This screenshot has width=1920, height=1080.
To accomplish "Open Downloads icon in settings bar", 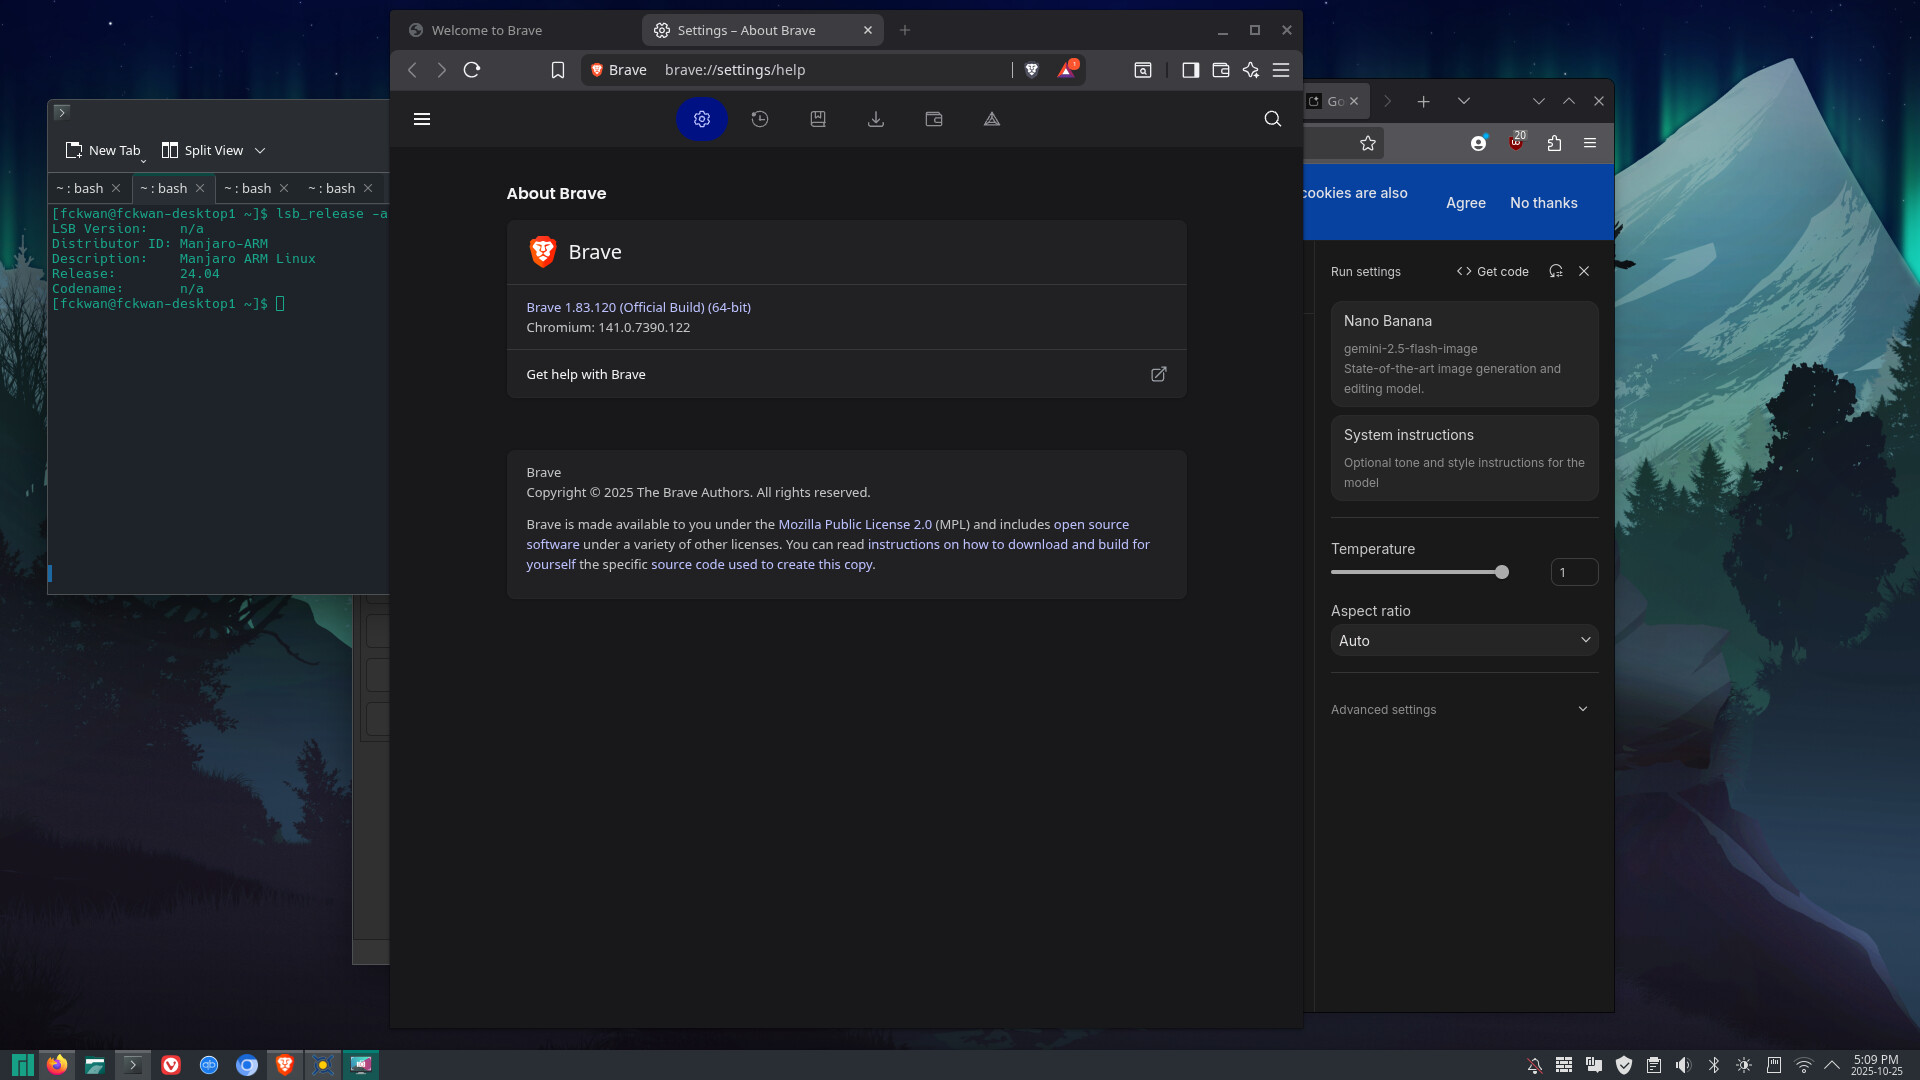I will pyautogui.click(x=876, y=119).
